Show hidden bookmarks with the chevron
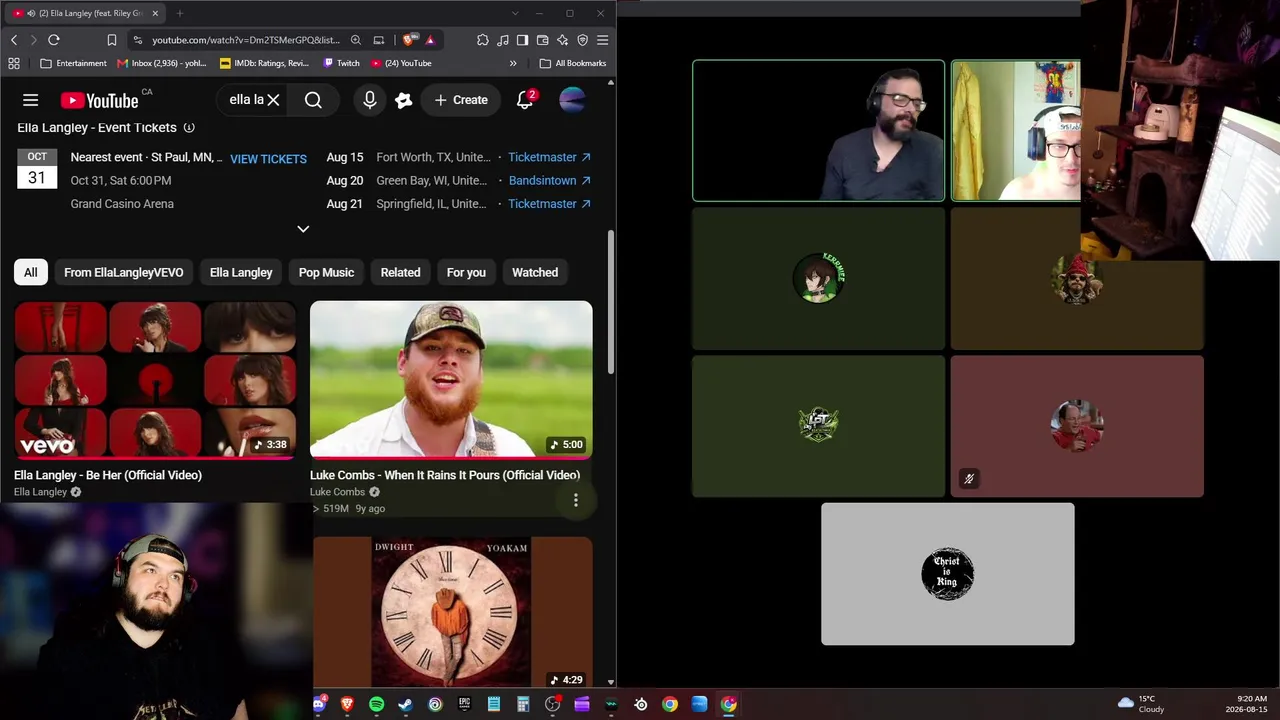This screenshot has height=720, width=1280. point(513,63)
